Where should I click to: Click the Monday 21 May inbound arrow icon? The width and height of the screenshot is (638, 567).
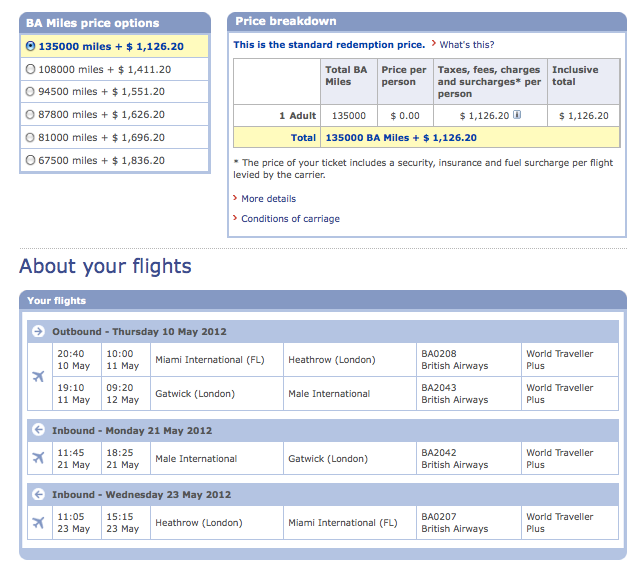click(38, 430)
